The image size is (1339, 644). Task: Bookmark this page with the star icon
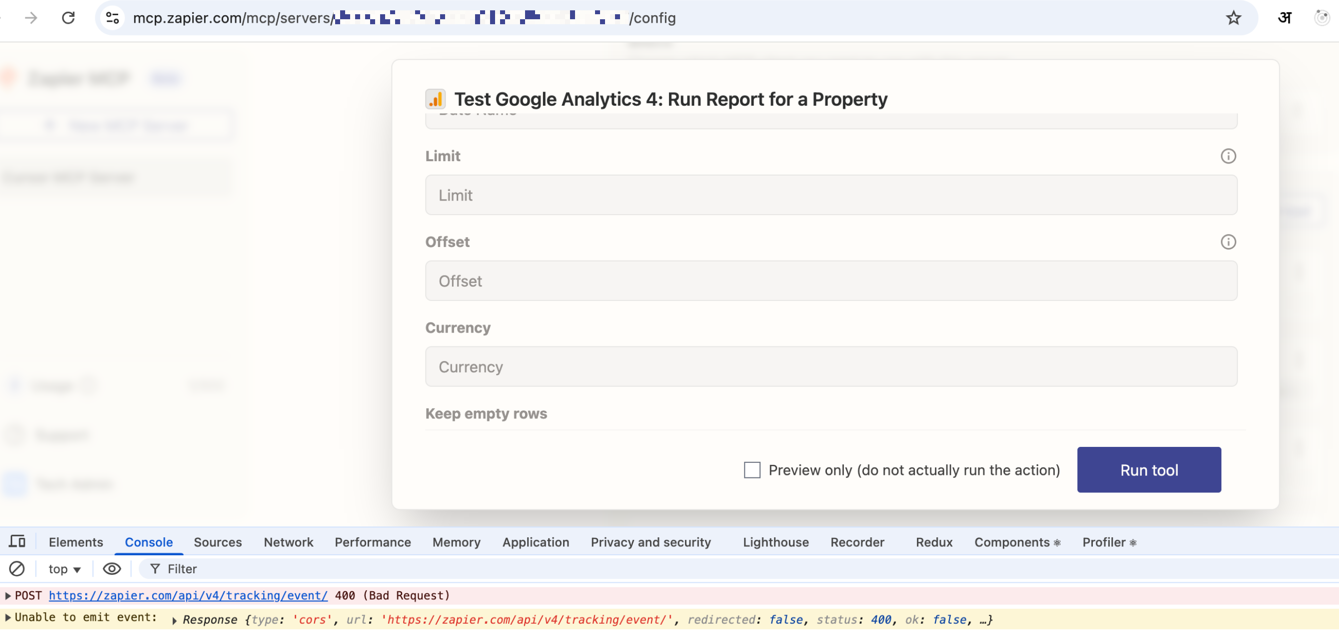click(1233, 18)
